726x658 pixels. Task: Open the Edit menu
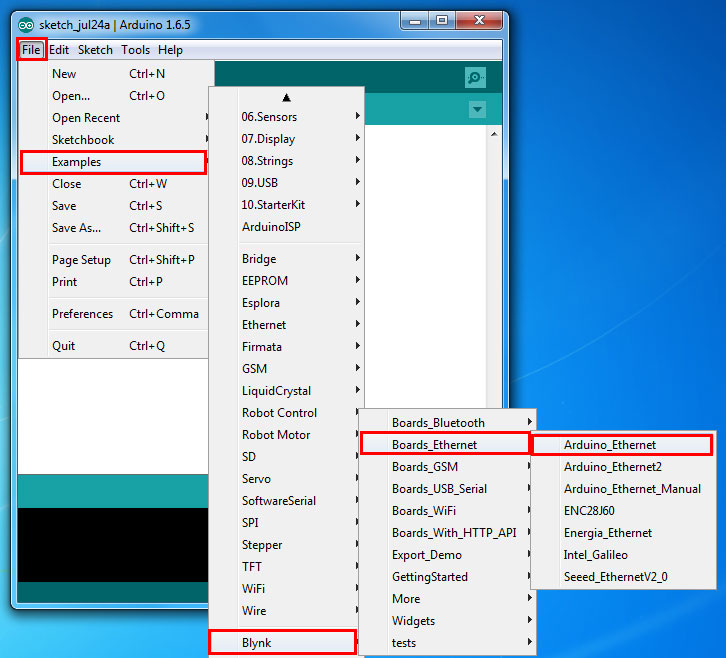click(x=59, y=50)
